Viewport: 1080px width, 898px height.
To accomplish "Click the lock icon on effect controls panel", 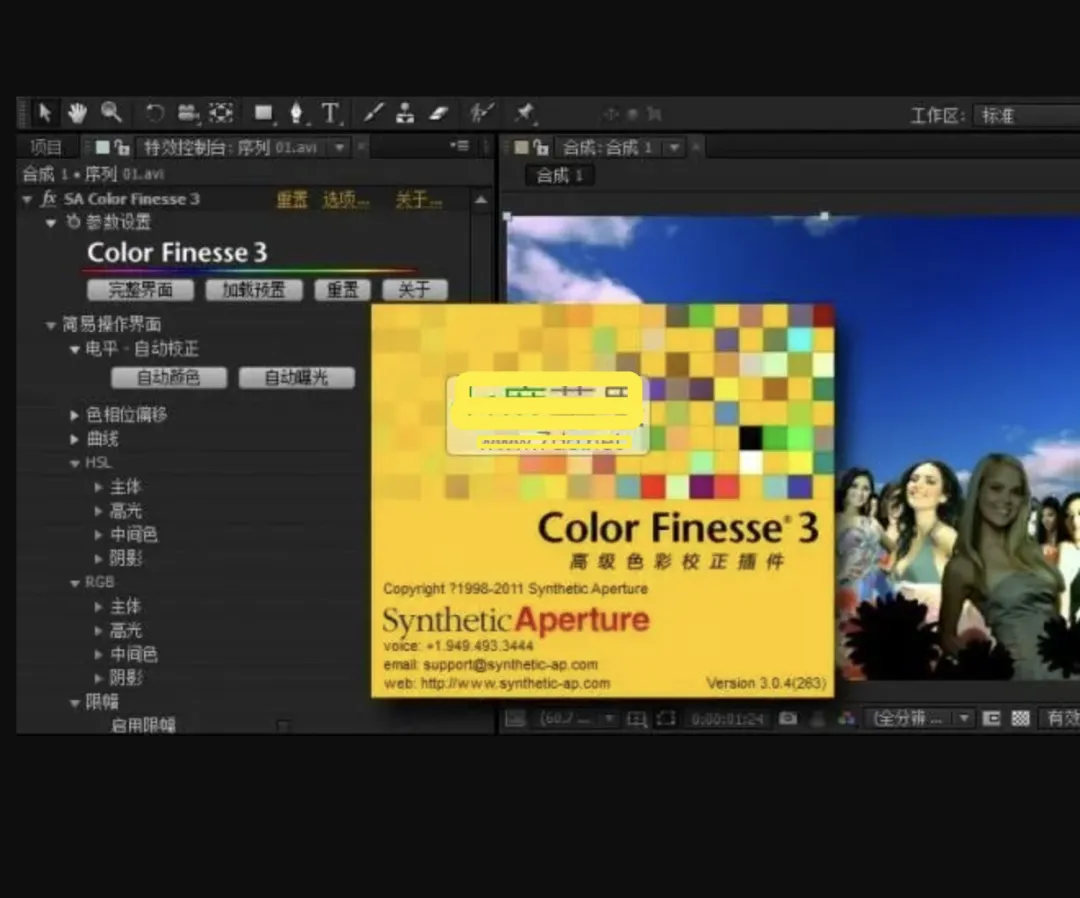I will [122, 147].
